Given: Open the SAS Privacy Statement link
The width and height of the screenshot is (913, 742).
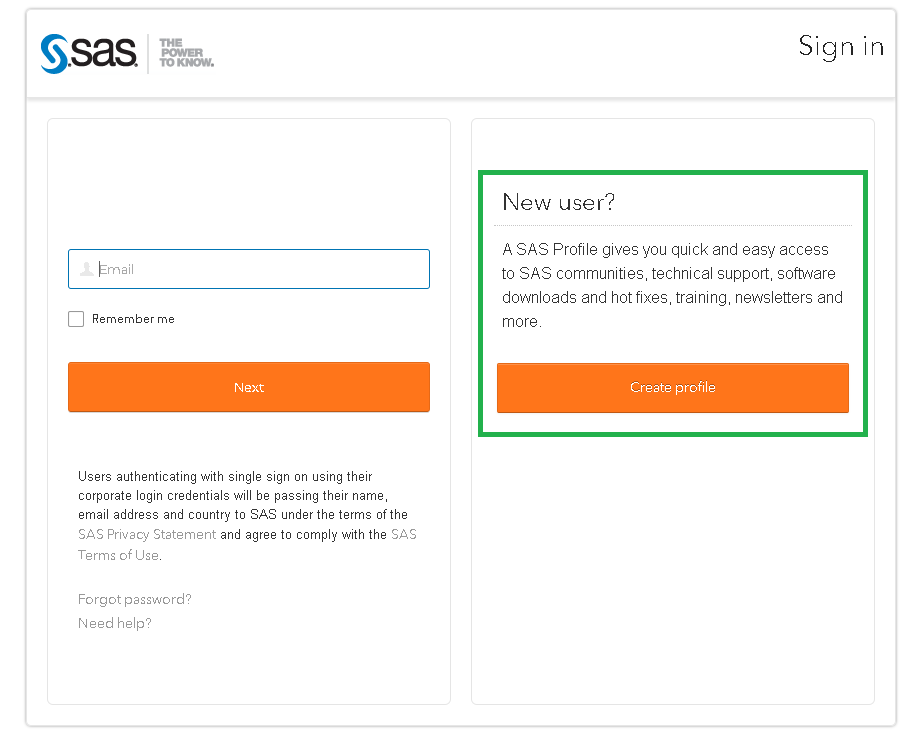Looking at the screenshot, I should [147, 535].
